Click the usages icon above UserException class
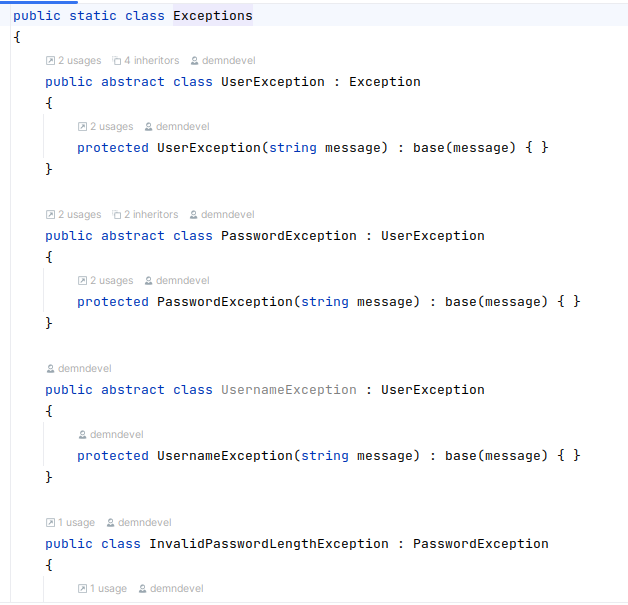This screenshot has width=628, height=605. click(x=50, y=61)
